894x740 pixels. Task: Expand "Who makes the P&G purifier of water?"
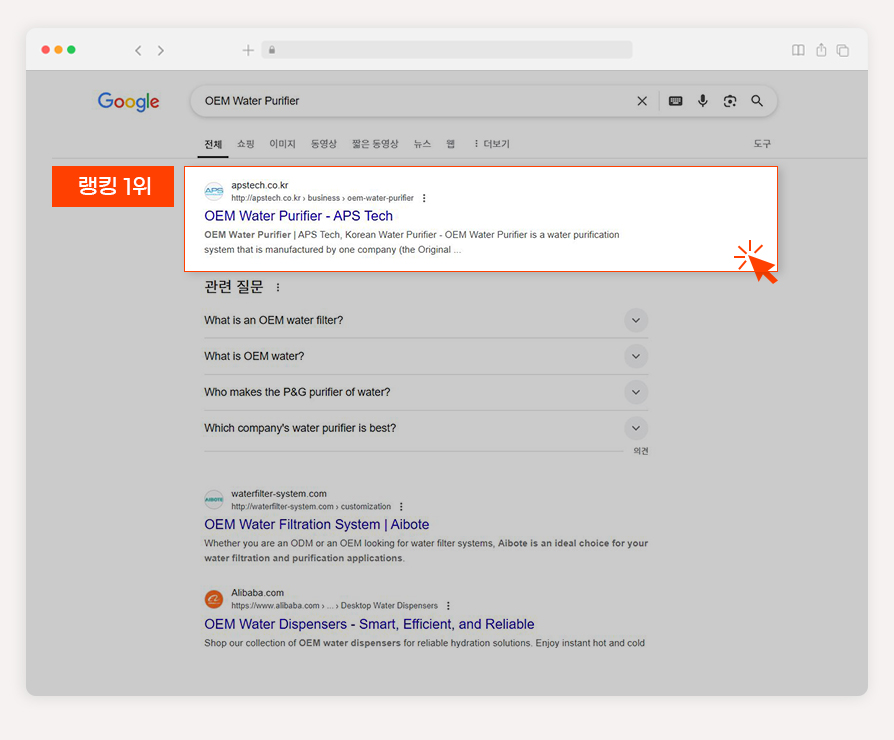click(x=636, y=392)
